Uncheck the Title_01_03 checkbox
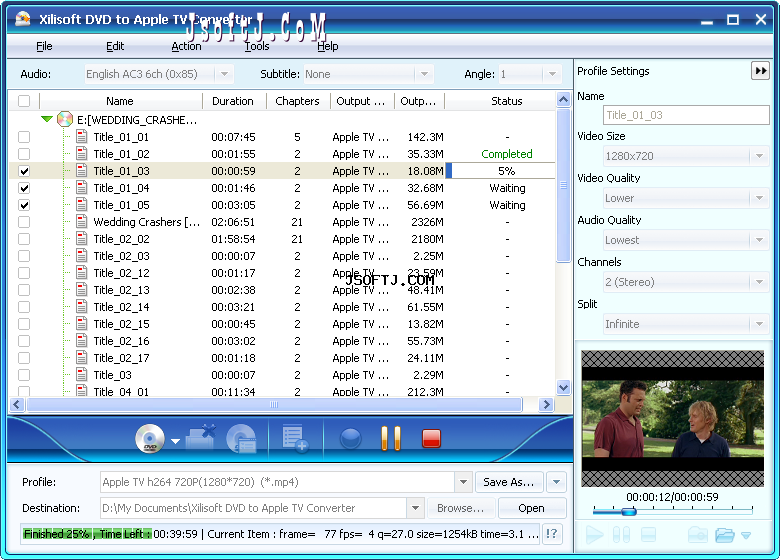 (24, 171)
